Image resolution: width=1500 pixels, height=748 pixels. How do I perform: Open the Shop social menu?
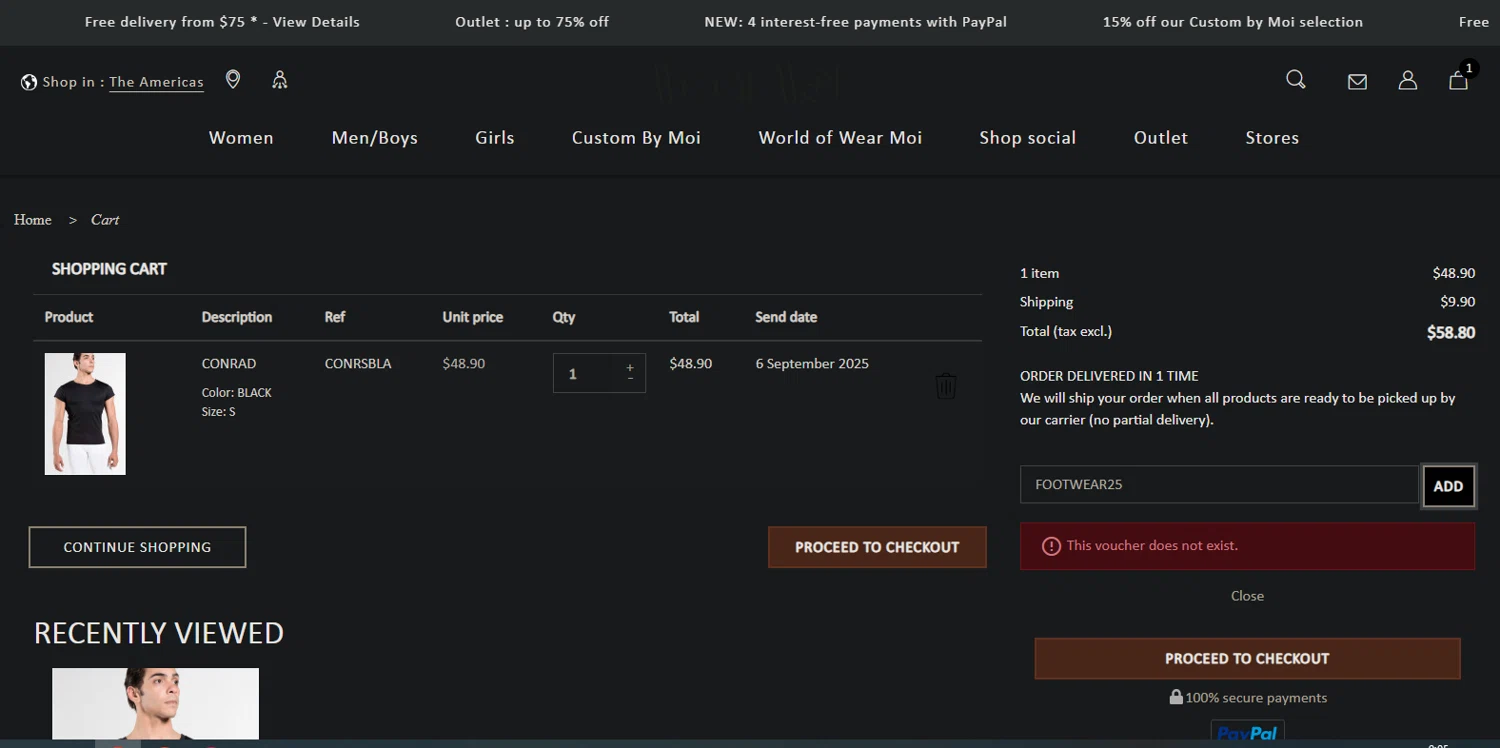click(1028, 138)
